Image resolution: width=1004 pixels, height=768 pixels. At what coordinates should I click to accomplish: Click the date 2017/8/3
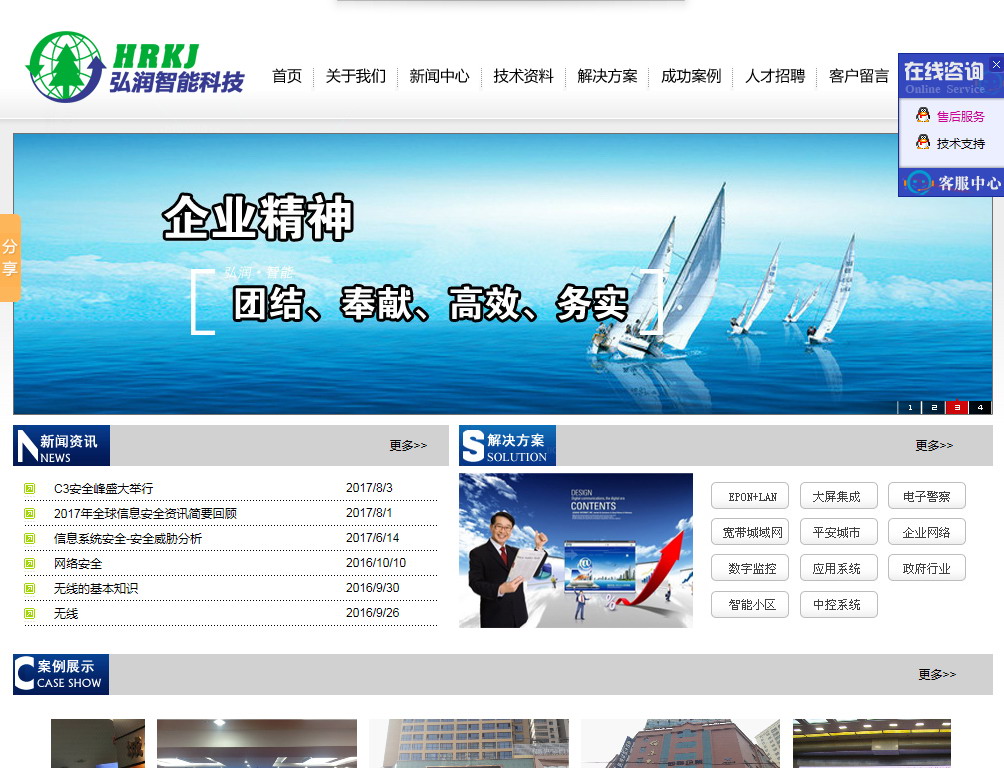[x=369, y=488]
